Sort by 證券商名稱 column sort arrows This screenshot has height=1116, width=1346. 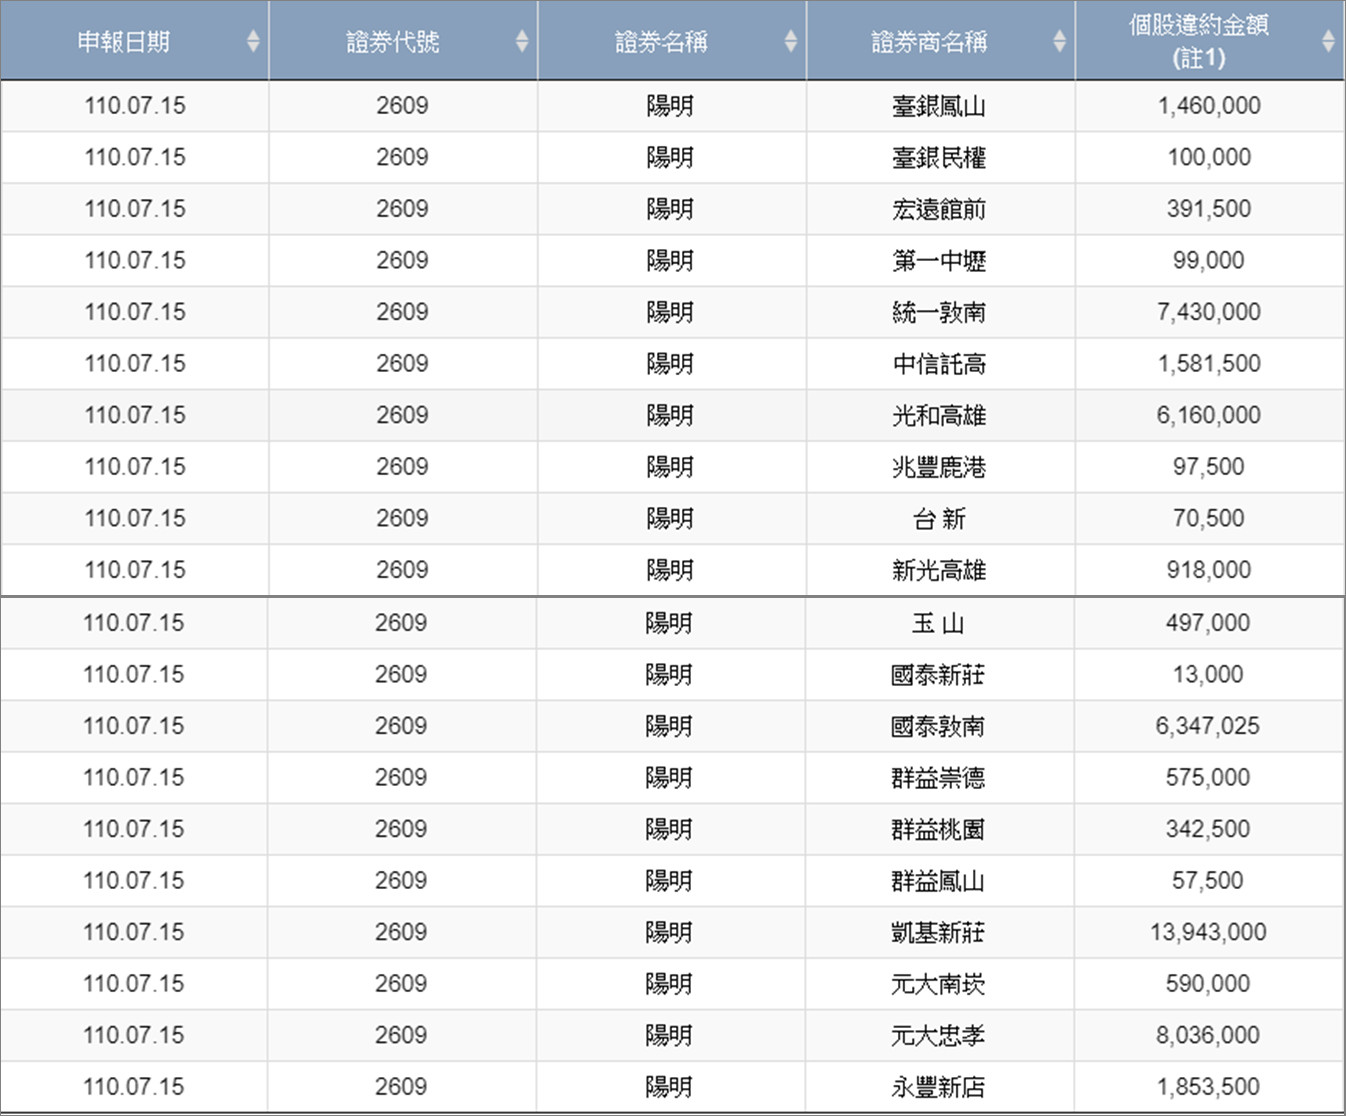click(x=1060, y=41)
